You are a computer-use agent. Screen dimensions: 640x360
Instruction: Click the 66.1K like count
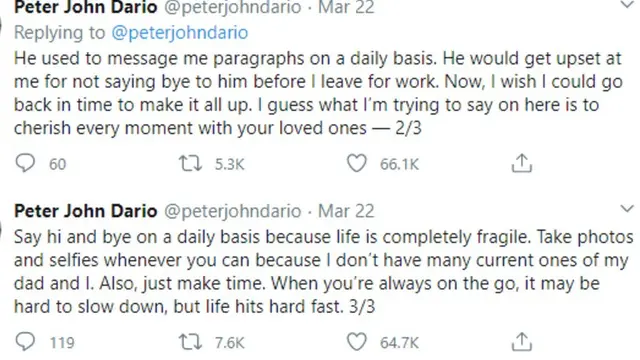pyautogui.click(x=399, y=164)
